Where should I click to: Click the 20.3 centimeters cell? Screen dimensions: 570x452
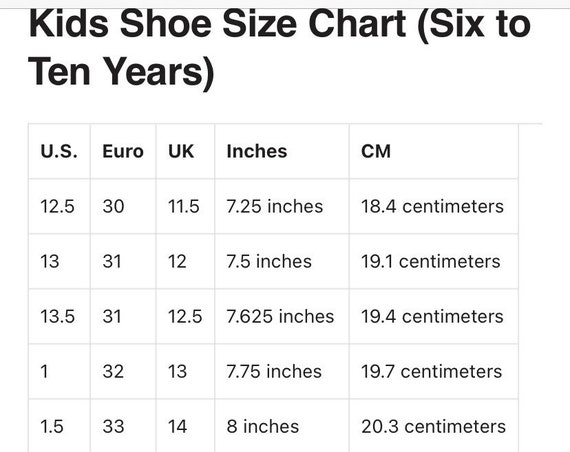click(x=434, y=426)
